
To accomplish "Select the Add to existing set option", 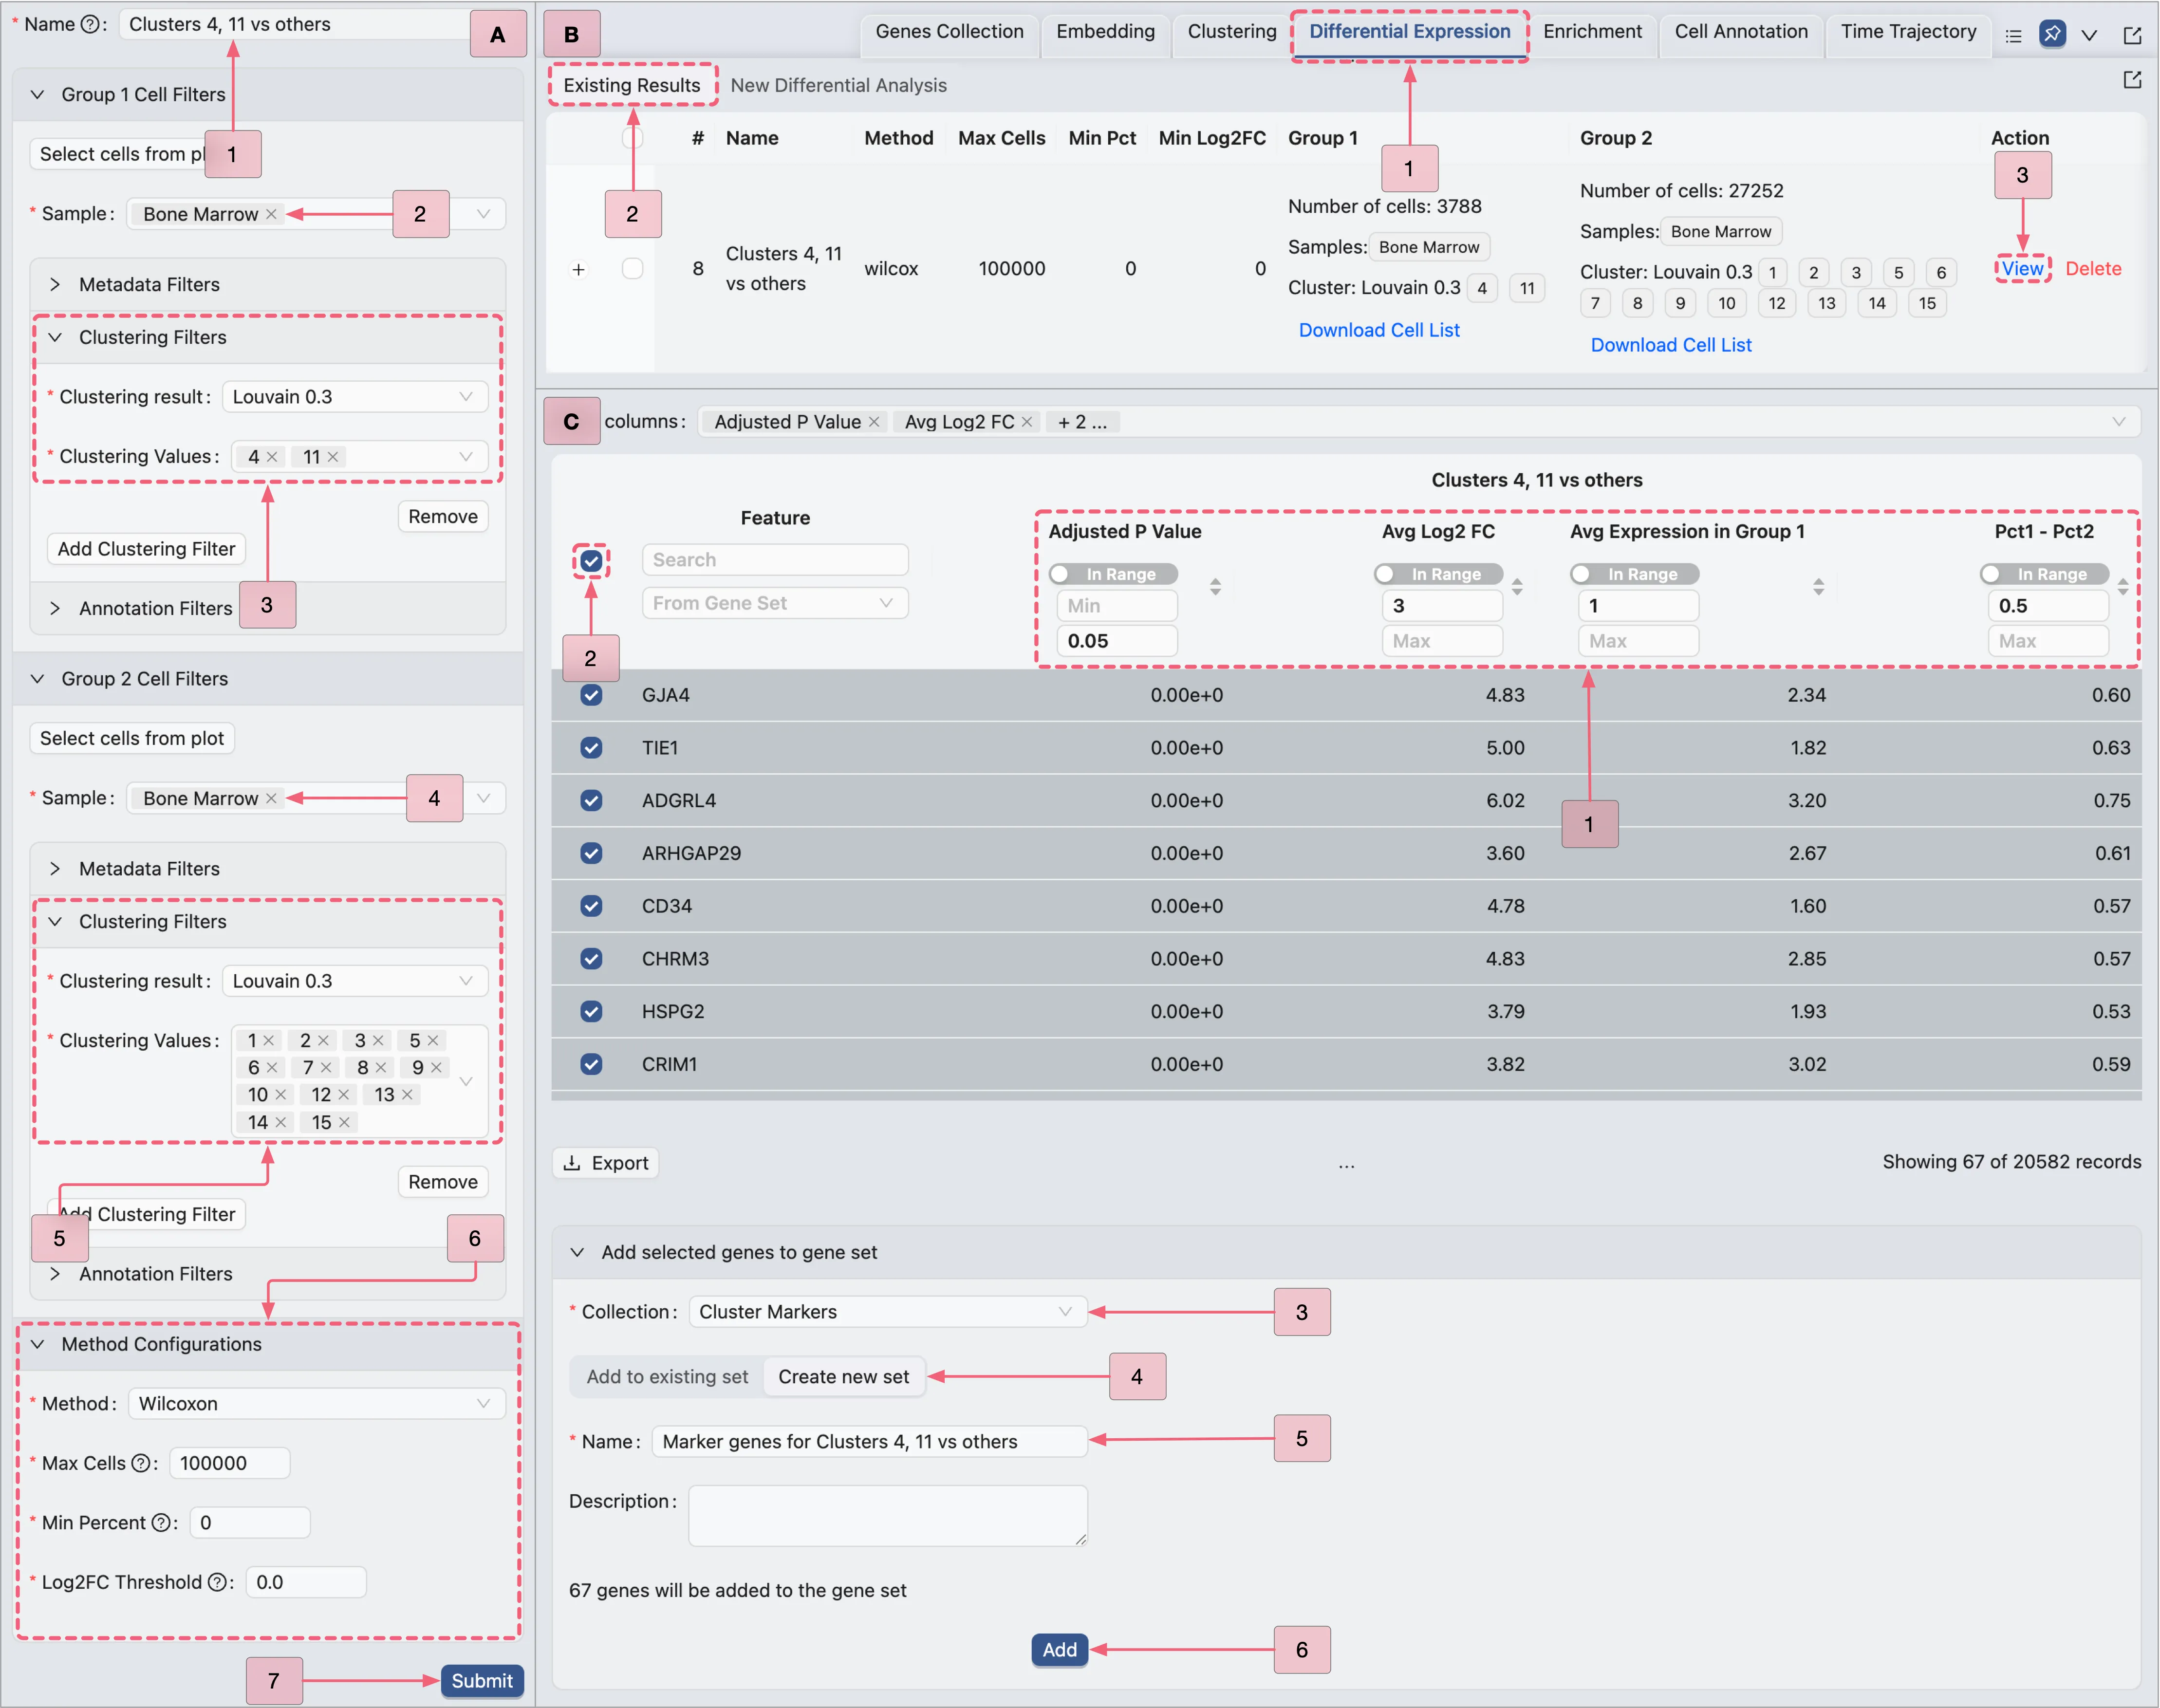I will 667,1377.
